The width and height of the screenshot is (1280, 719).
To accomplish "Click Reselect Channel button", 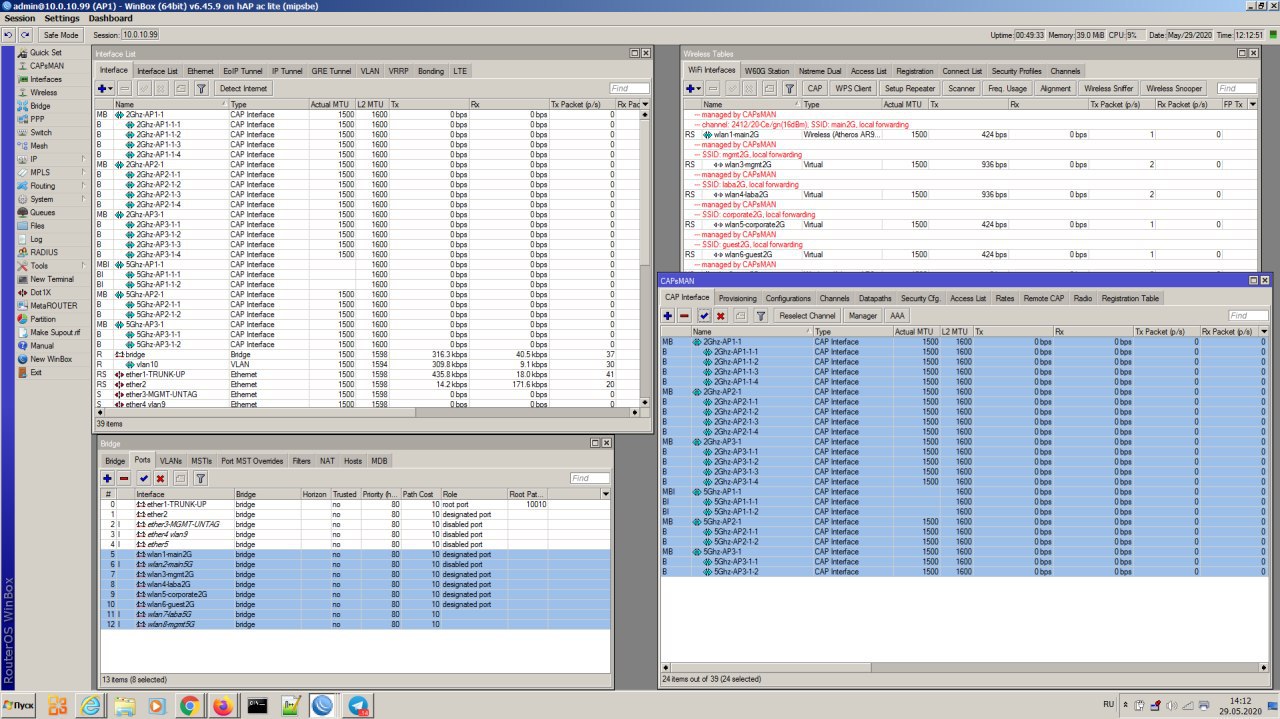I will (x=807, y=315).
